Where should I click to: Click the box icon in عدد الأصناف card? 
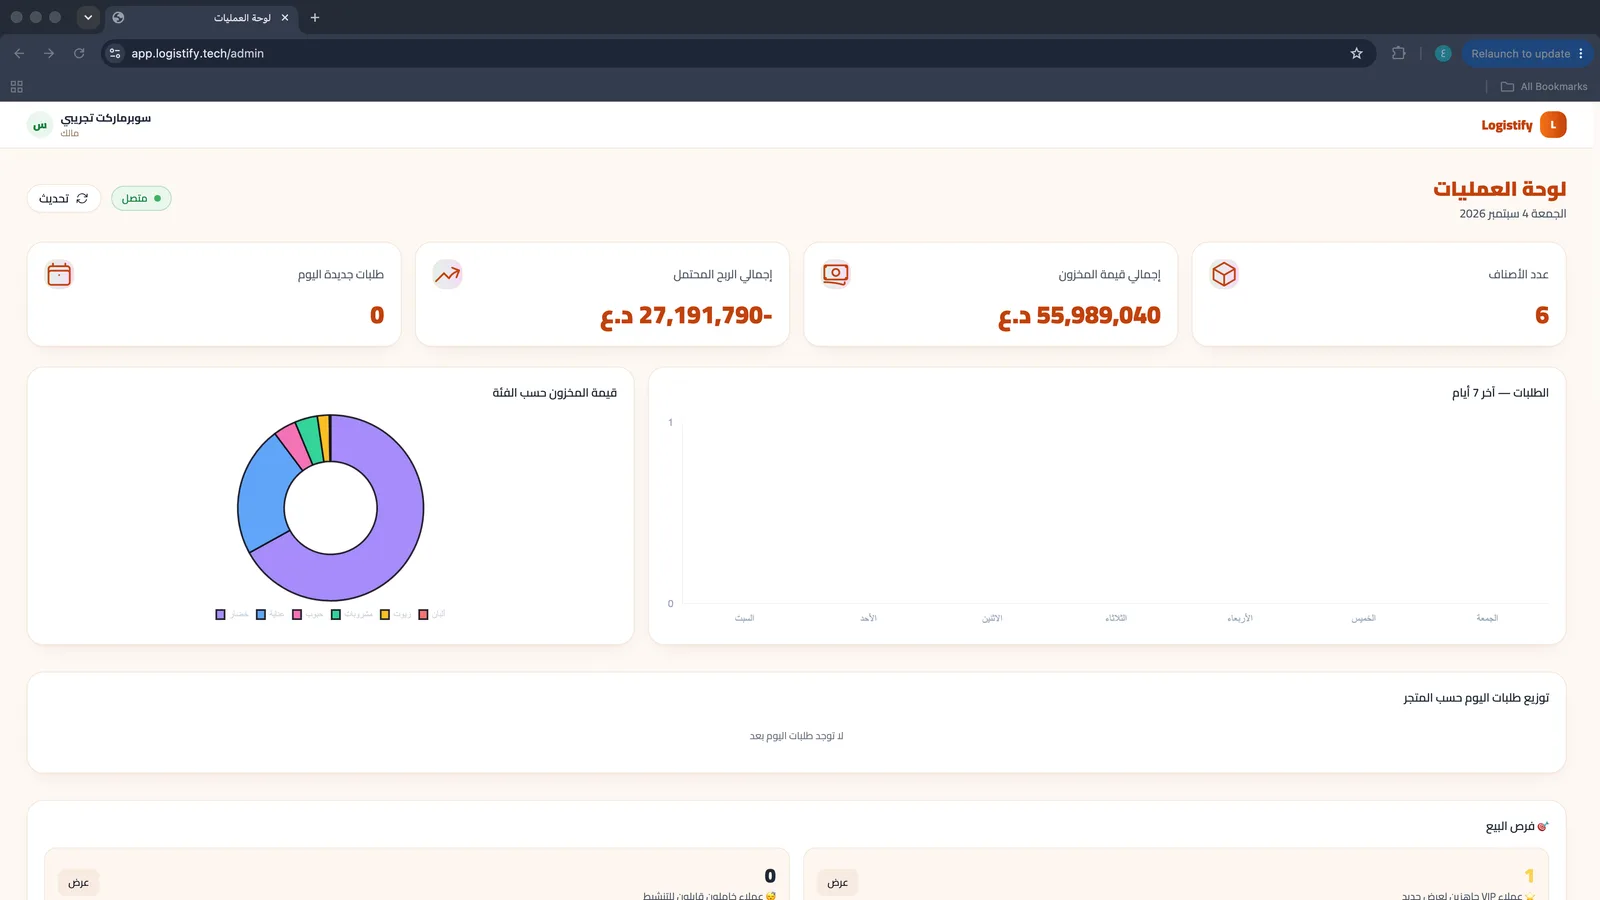point(1224,274)
